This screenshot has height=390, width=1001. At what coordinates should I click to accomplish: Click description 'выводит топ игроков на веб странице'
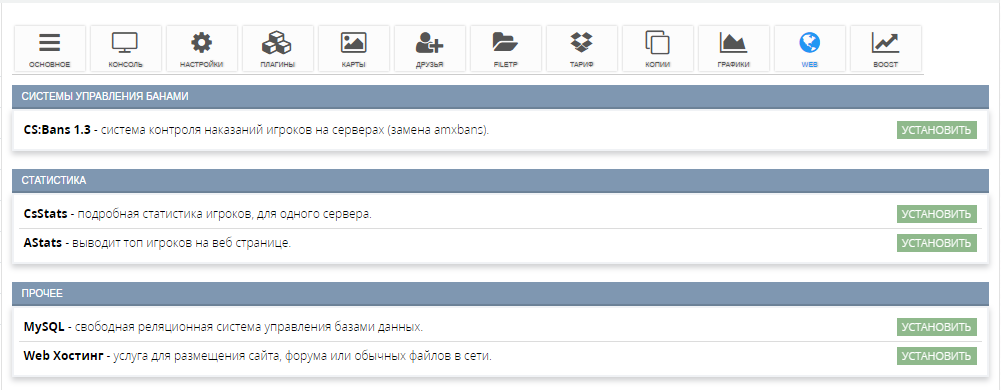coord(181,243)
